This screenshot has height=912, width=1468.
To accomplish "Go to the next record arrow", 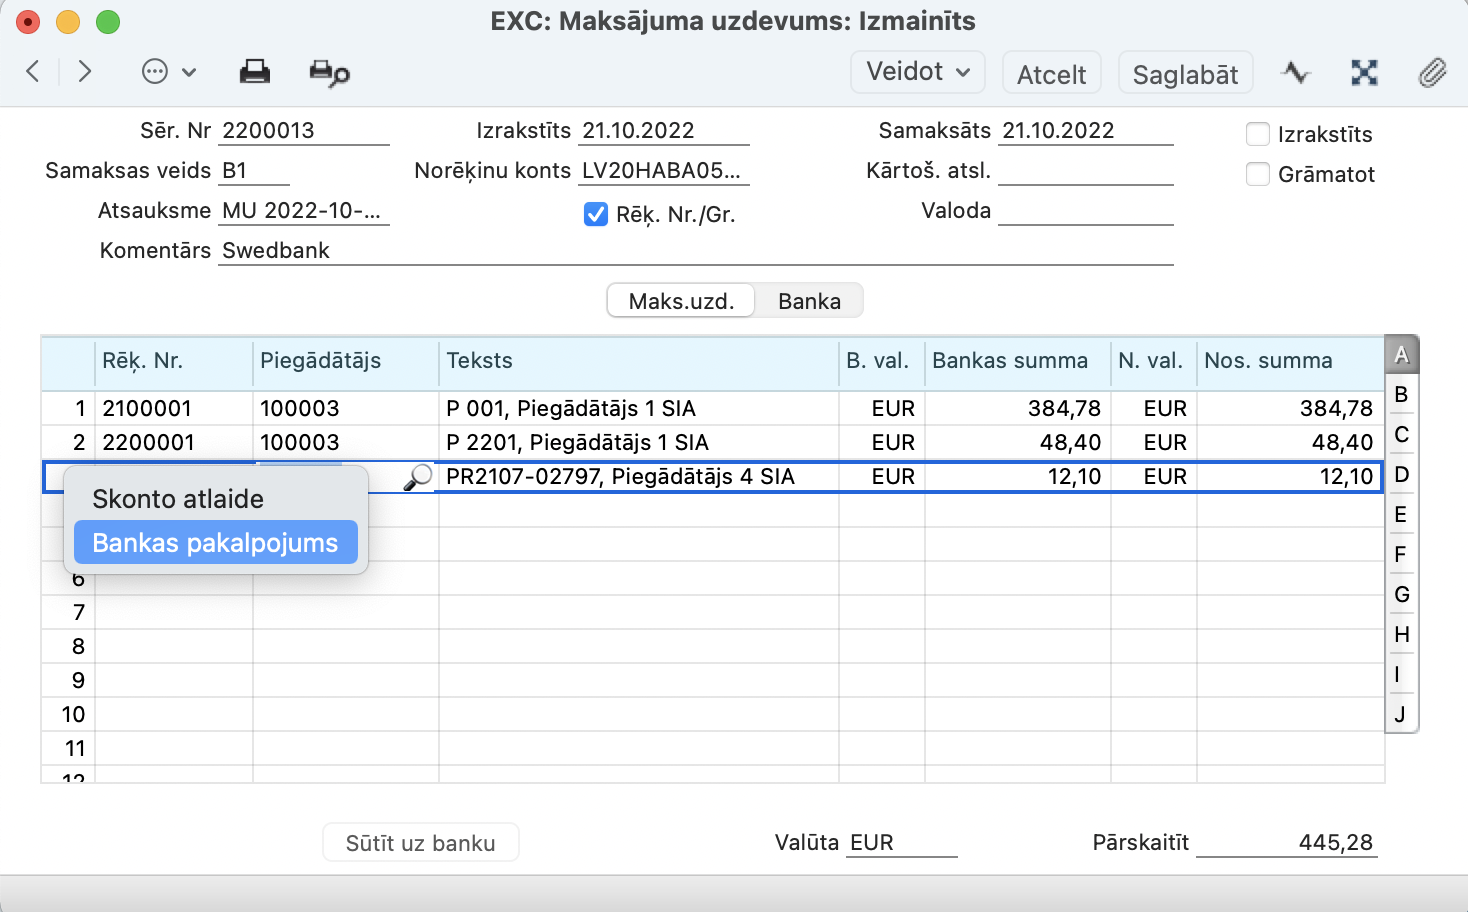I will (x=85, y=71).
